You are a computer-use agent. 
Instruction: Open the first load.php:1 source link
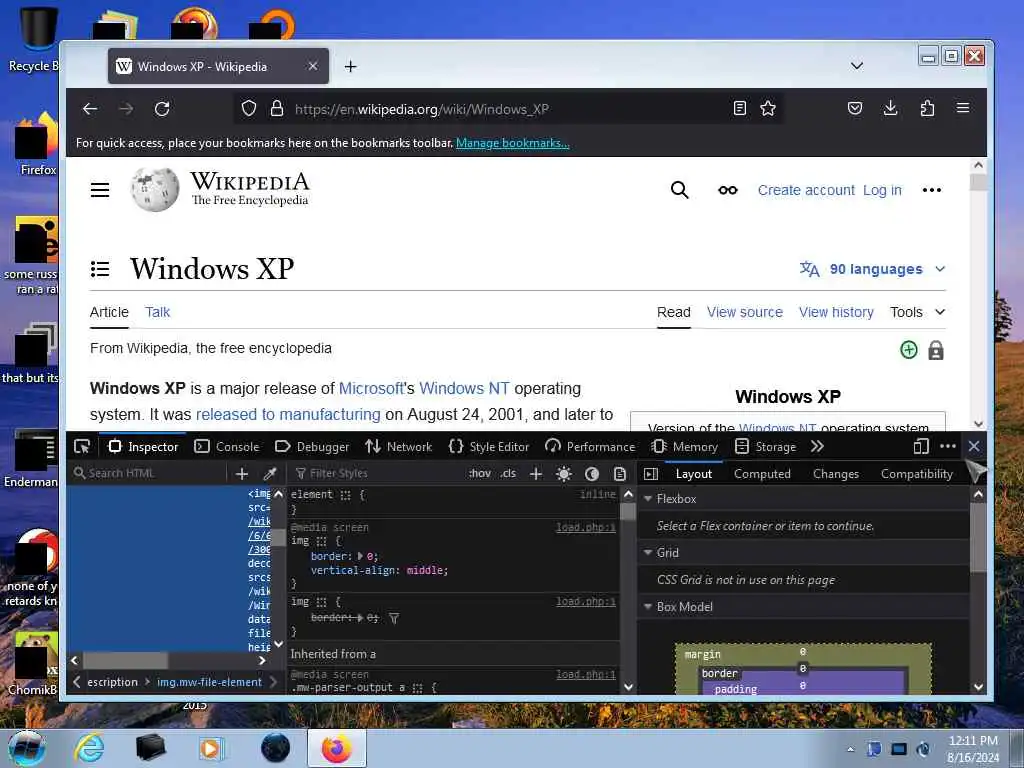pos(586,527)
